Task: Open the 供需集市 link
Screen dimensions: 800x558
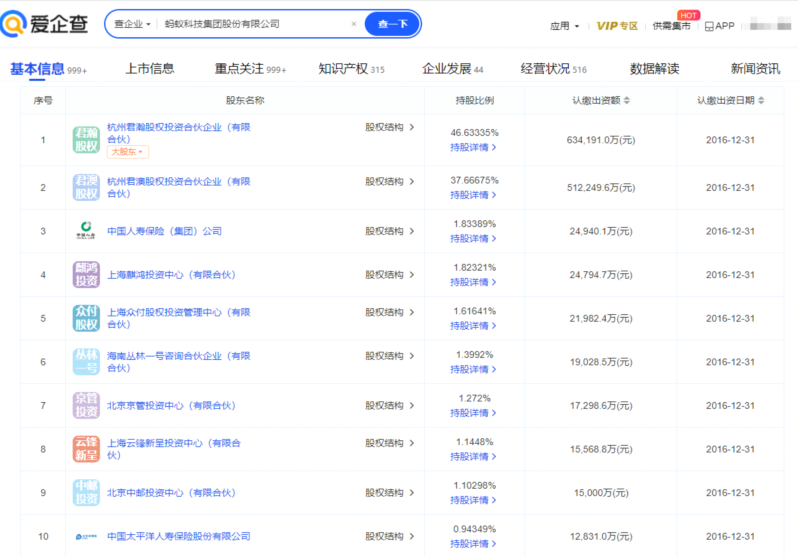Action: (671, 26)
